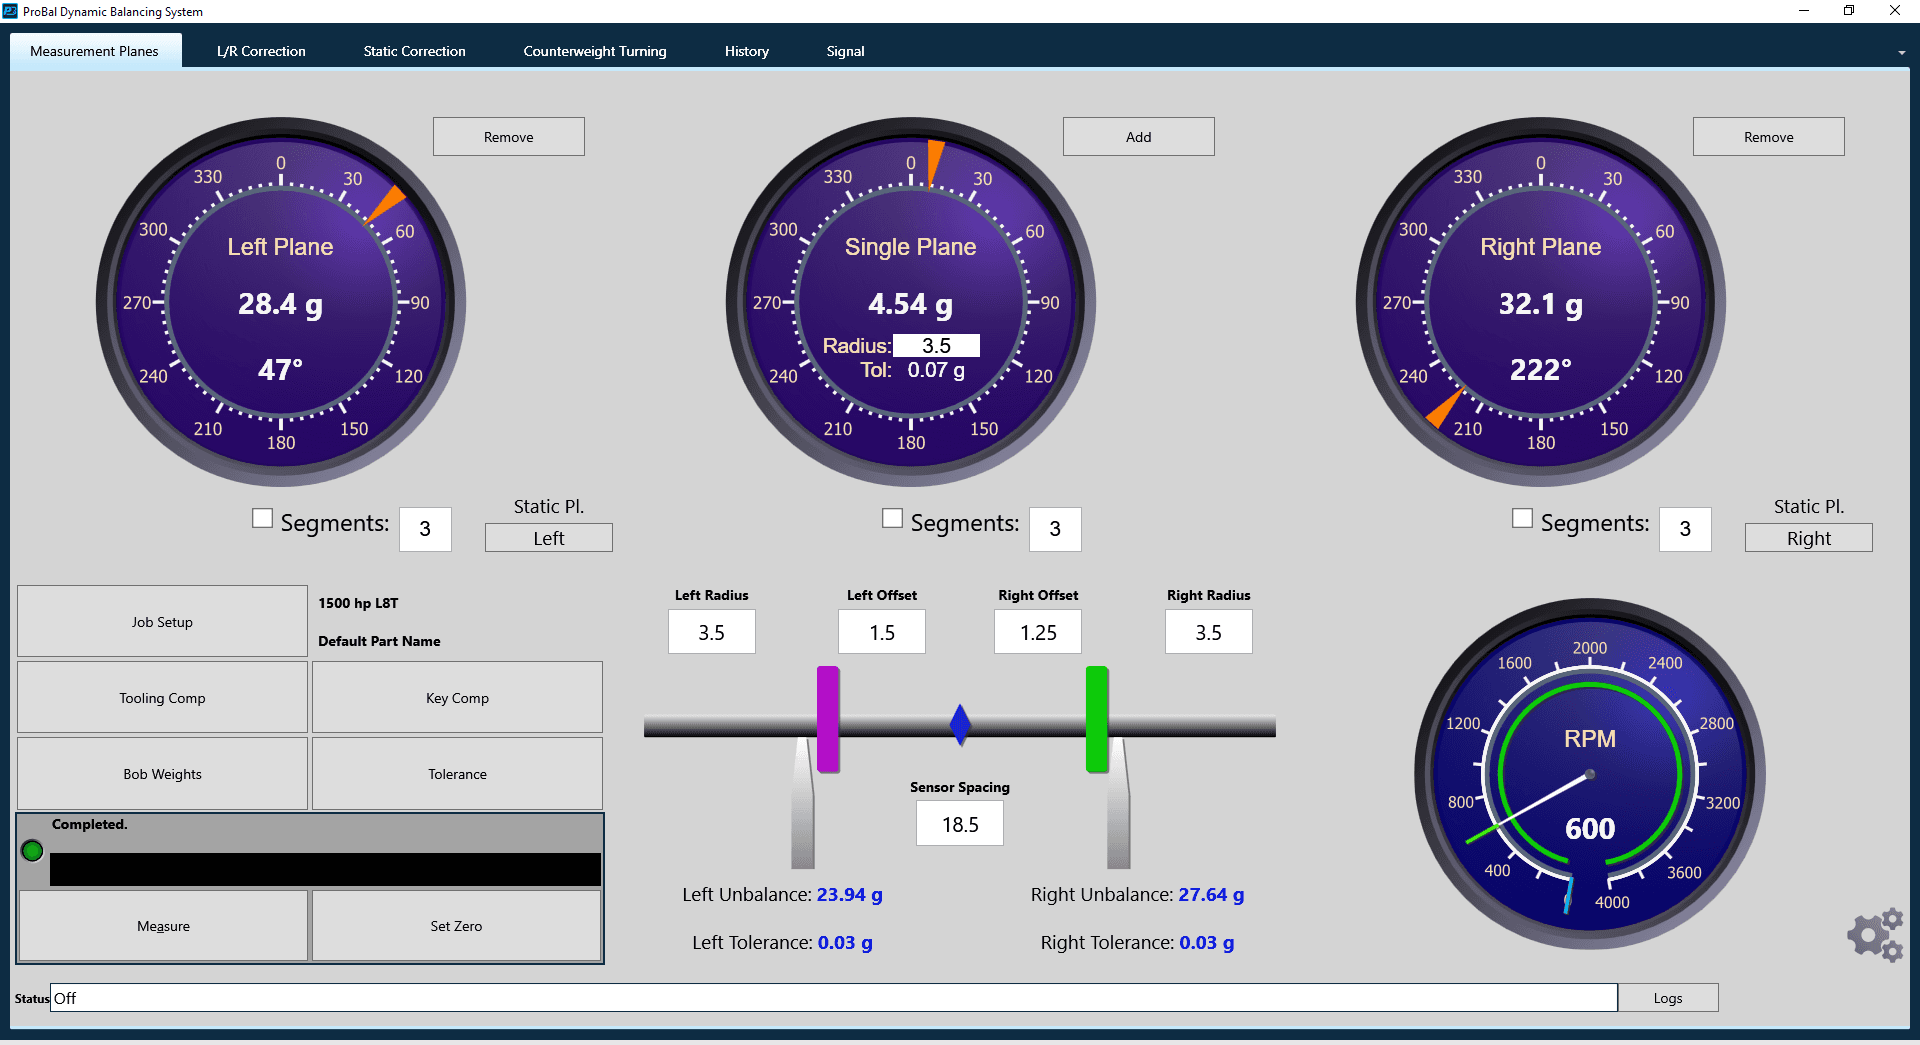Screen dimensions: 1920x1045
Task: Toggle Segments checkbox under Right Plane
Action: pos(1522,517)
